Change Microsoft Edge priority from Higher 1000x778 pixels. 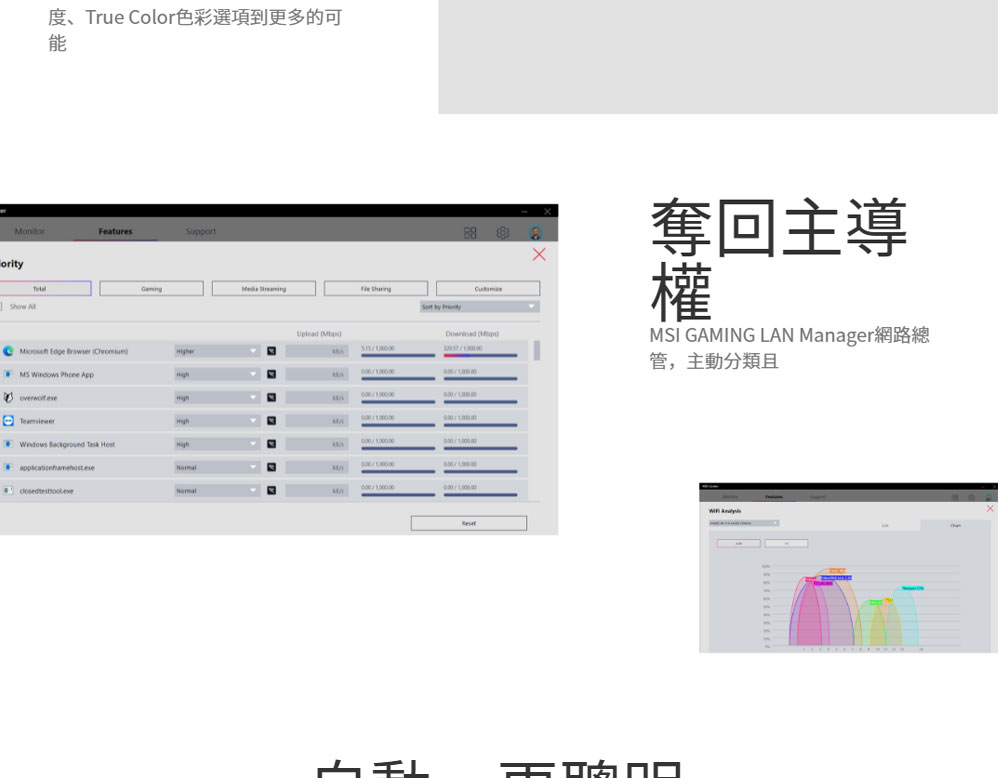(x=217, y=351)
